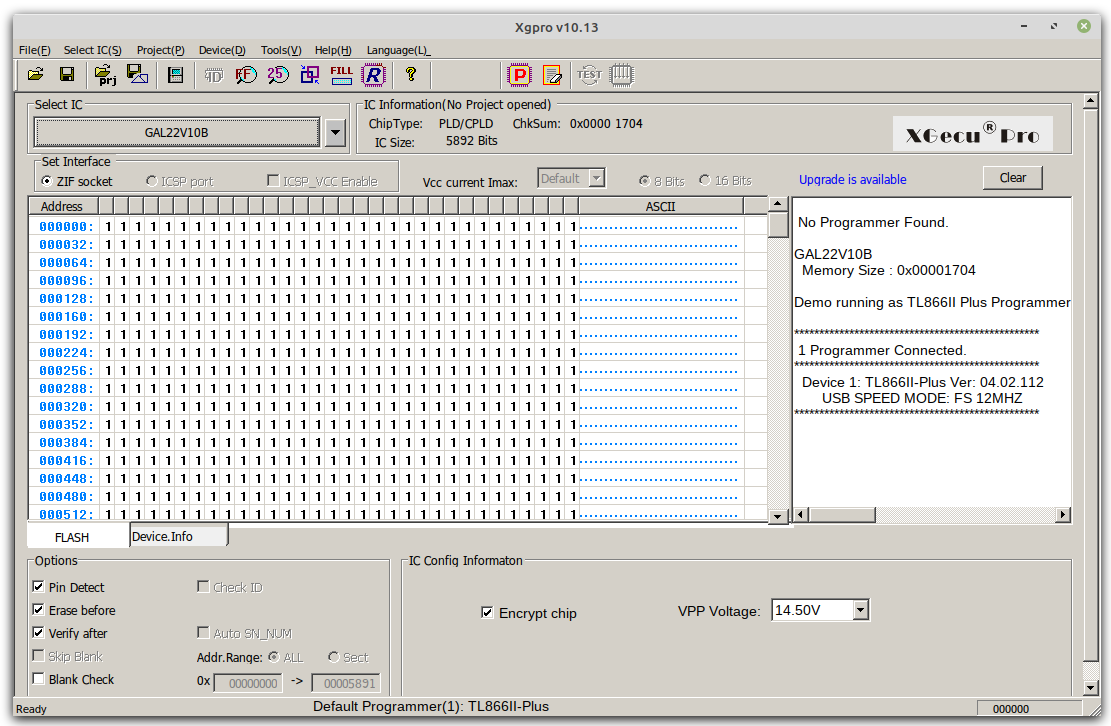This screenshot has width=1111, height=726.
Task: Click the Upgrade is available link
Action: coord(852,180)
